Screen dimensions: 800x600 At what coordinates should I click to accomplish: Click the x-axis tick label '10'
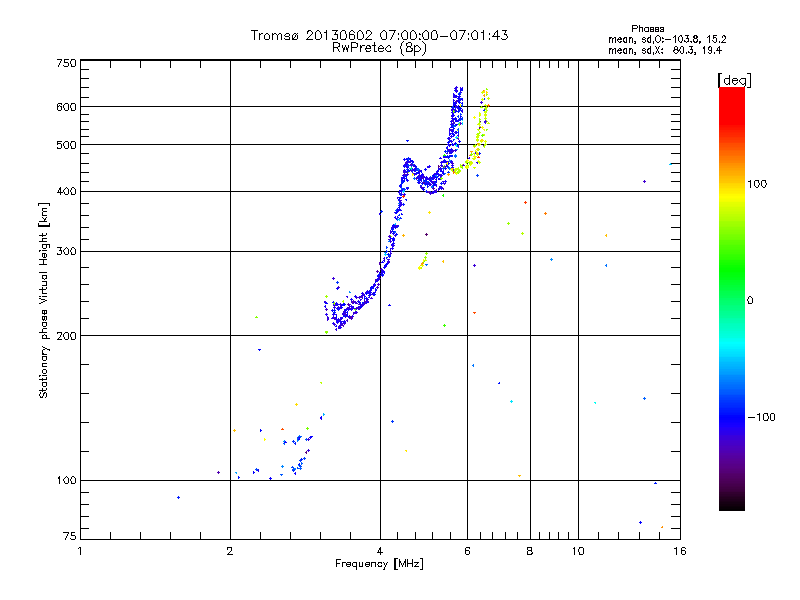(x=578, y=551)
